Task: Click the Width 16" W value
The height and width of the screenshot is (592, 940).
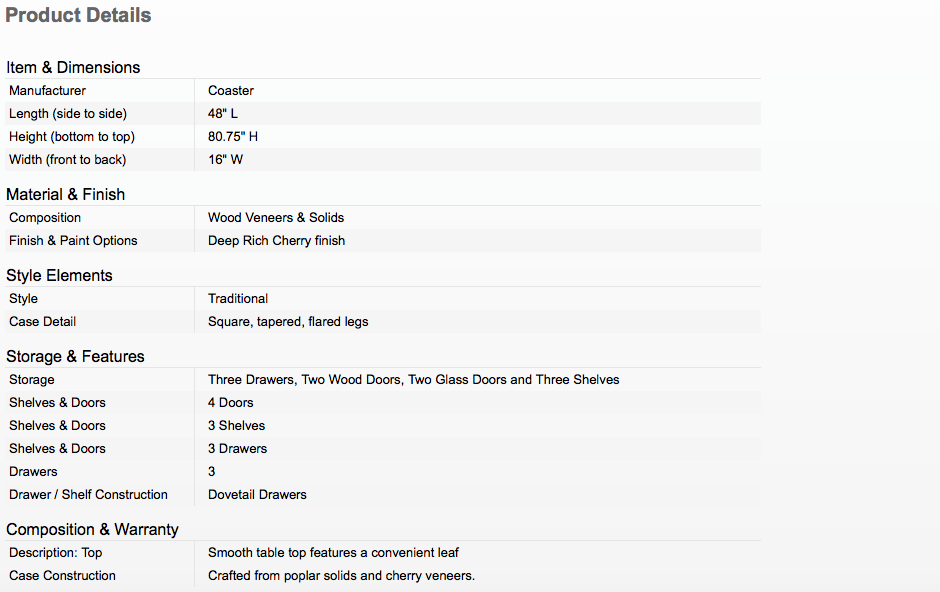Action: click(225, 159)
